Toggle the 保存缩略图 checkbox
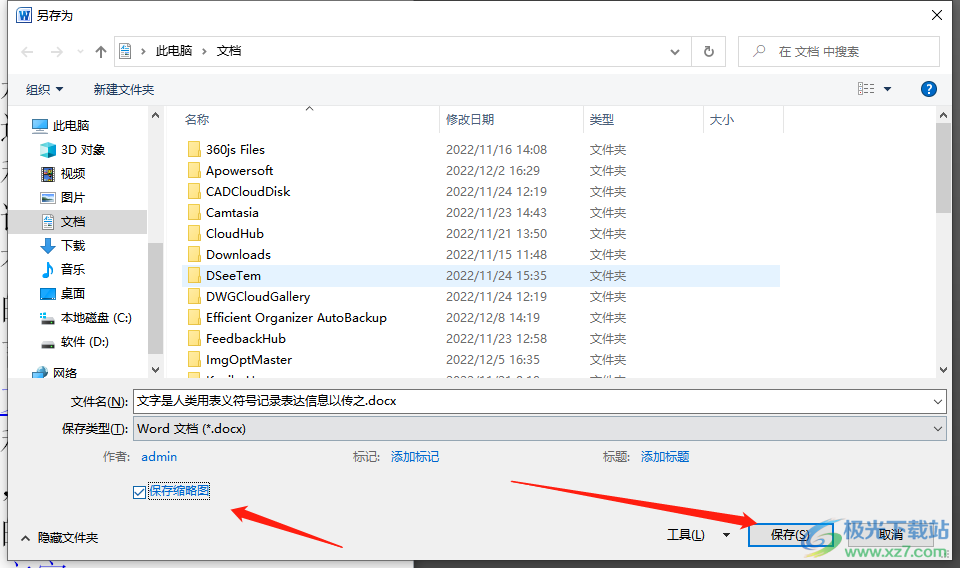Viewport: 960px width, 568px height. coord(140,491)
